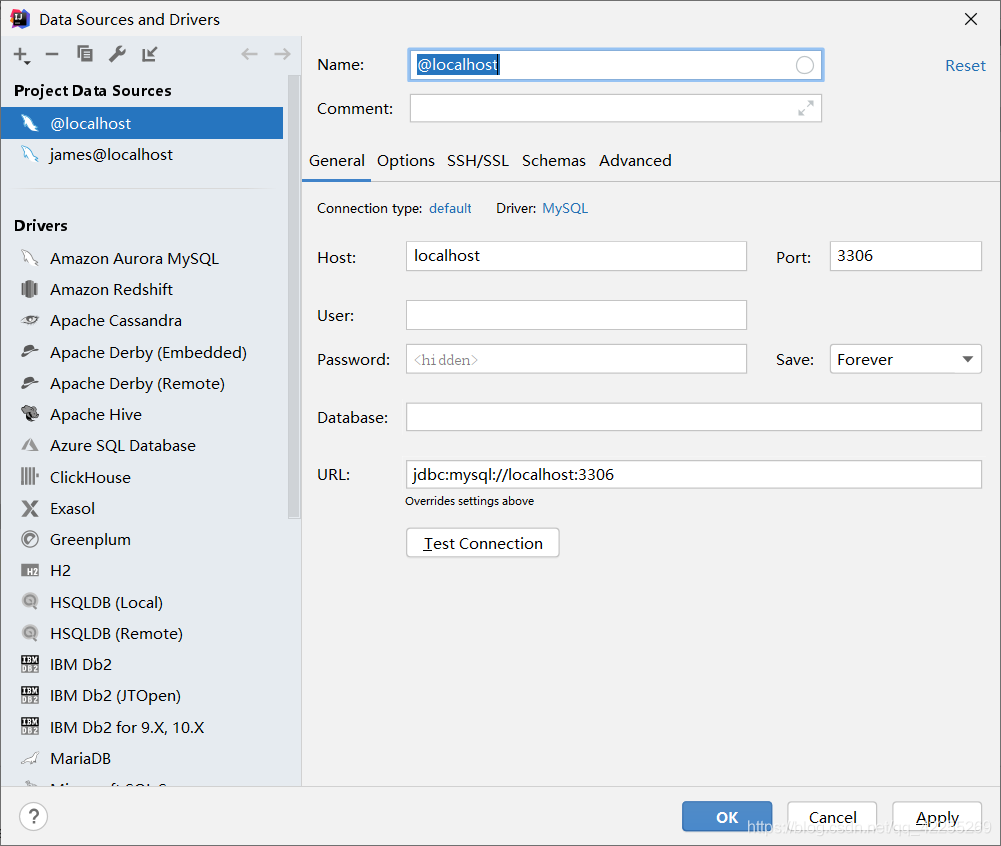Image resolution: width=1001 pixels, height=846 pixels.
Task: Switch to the Schemas tab
Action: point(553,161)
